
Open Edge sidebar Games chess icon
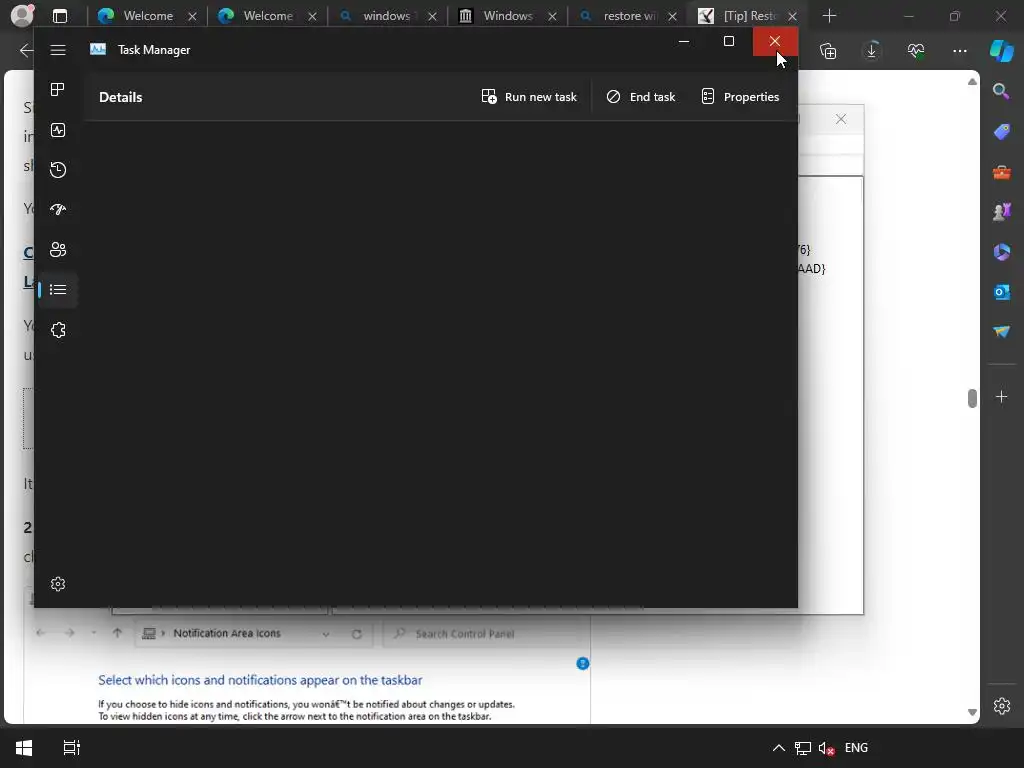click(1001, 212)
